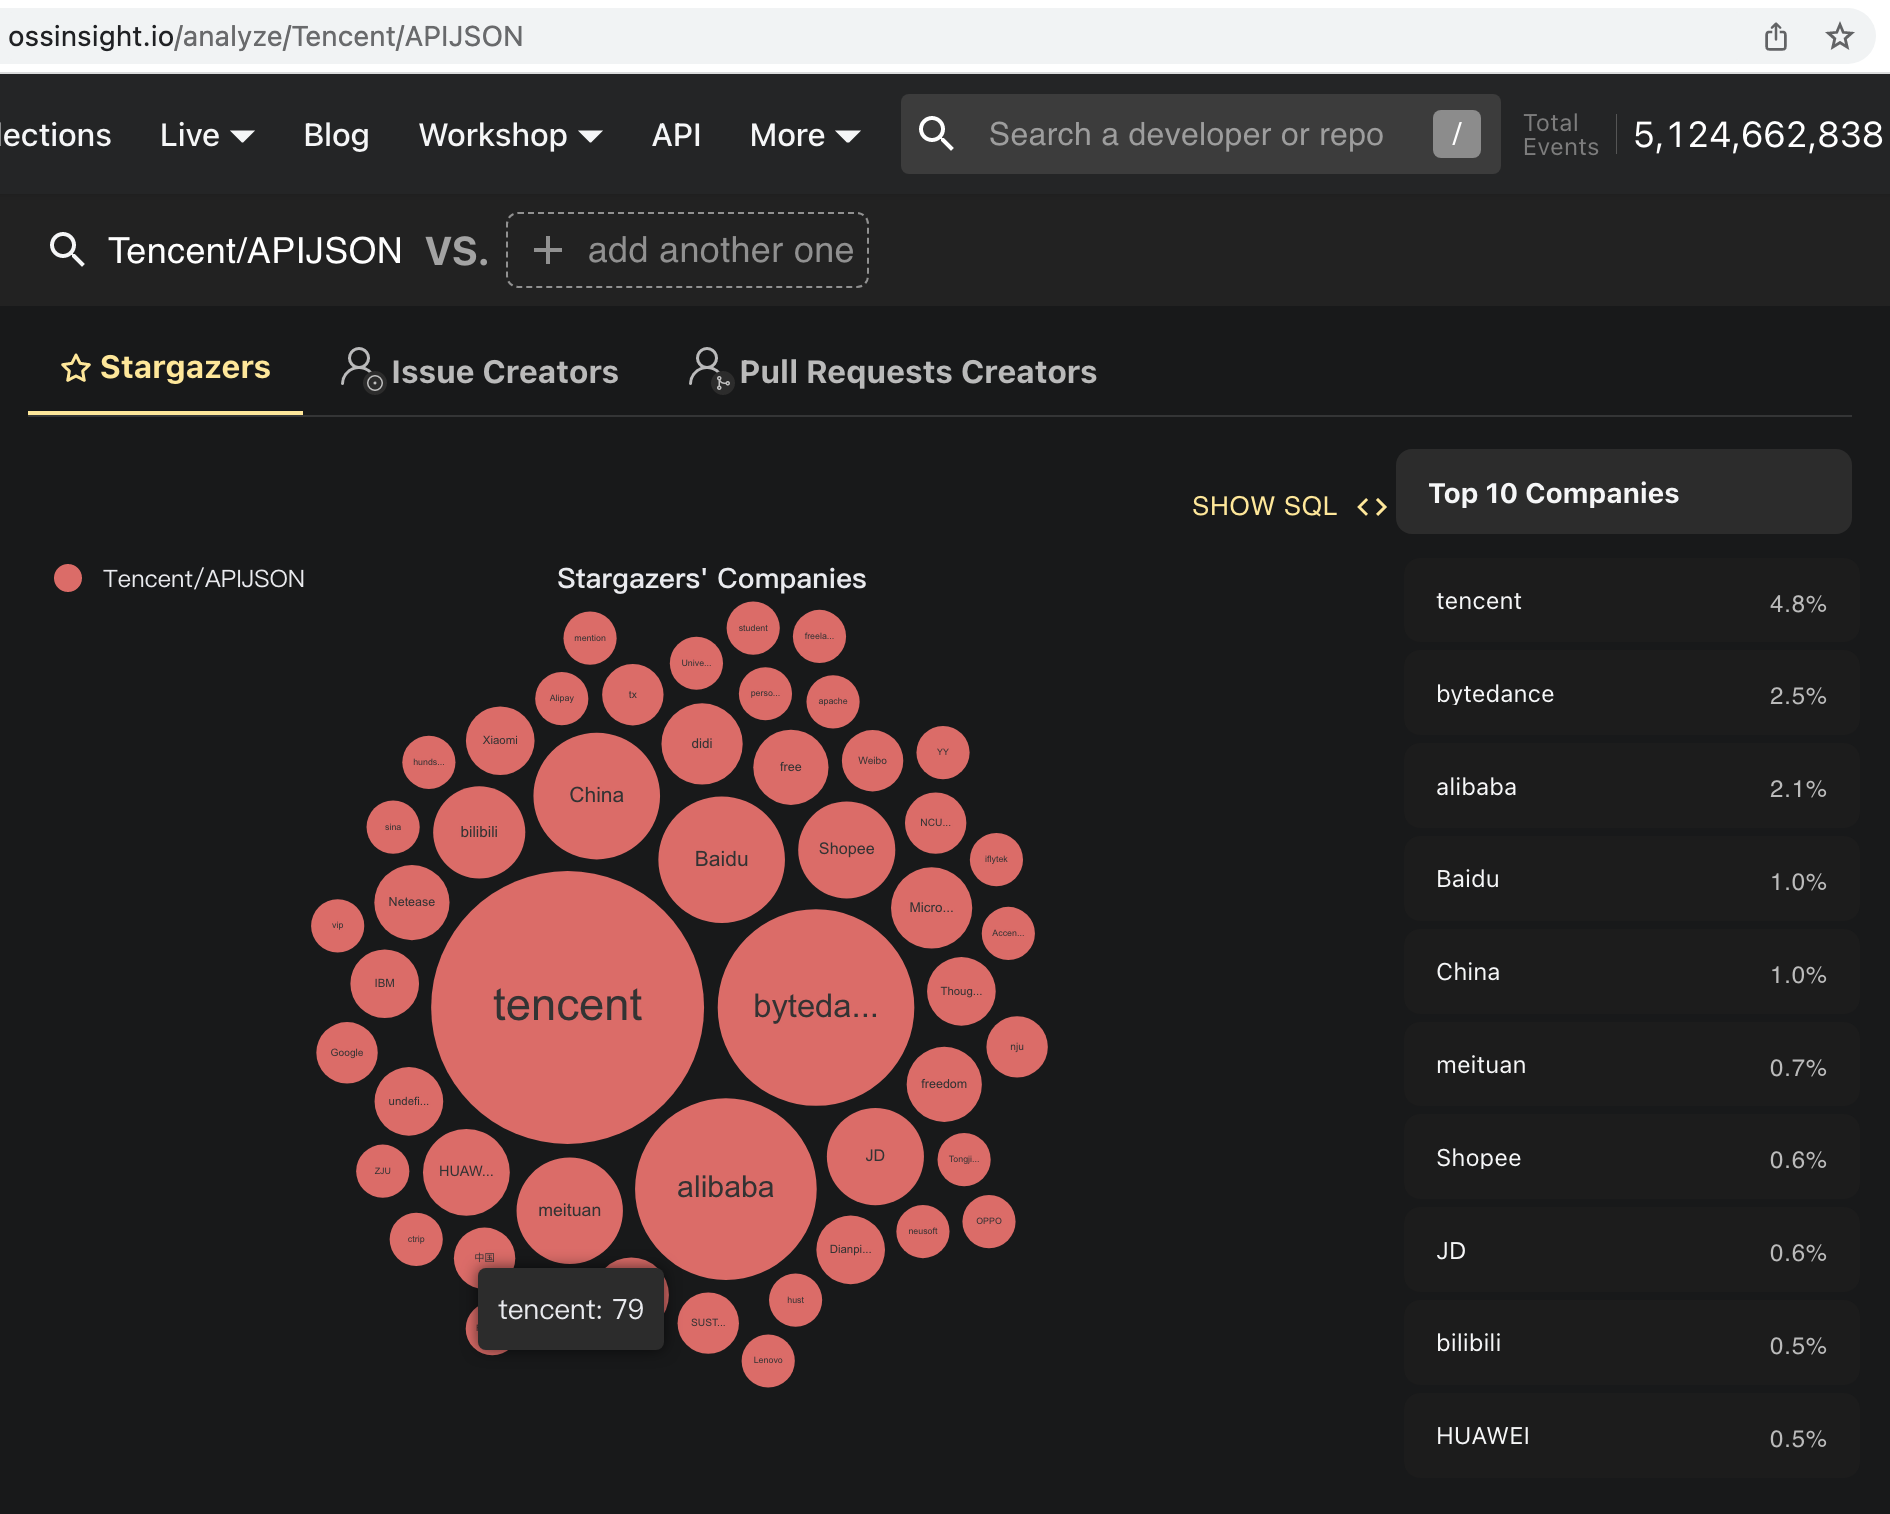Click the large tencent bubble in chart
Viewport: 1890px width, 1514px height.
click(x=567, y=1006)
